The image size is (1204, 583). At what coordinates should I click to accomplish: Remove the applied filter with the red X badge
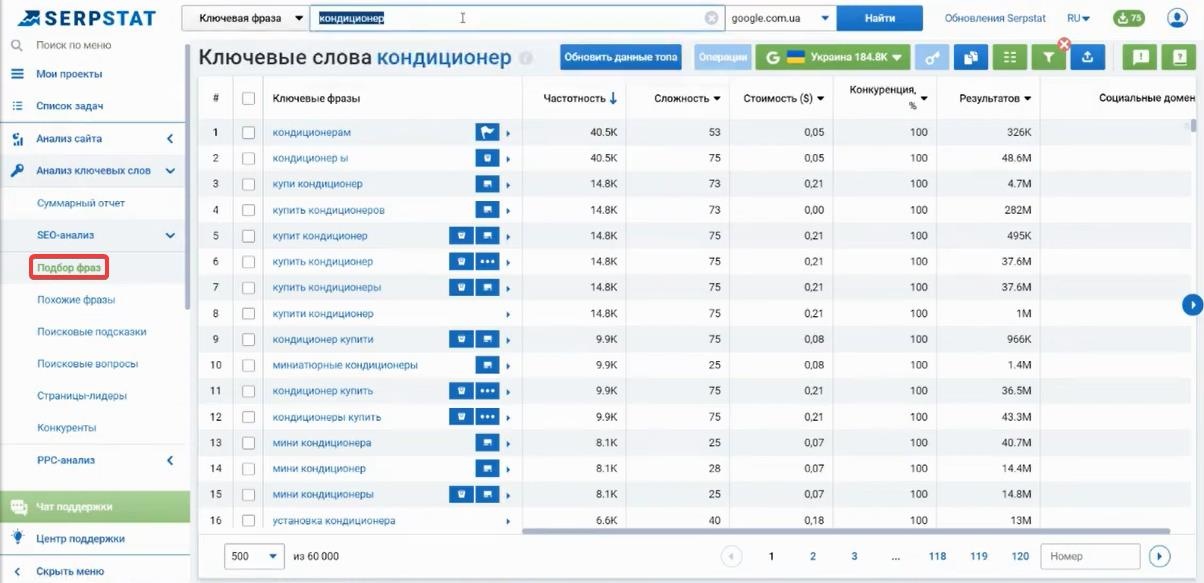(x=1064, y=44)
